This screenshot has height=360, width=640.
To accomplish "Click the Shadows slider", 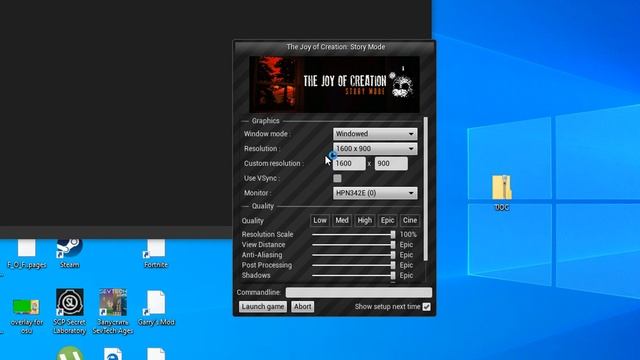I will coord(353,276).
